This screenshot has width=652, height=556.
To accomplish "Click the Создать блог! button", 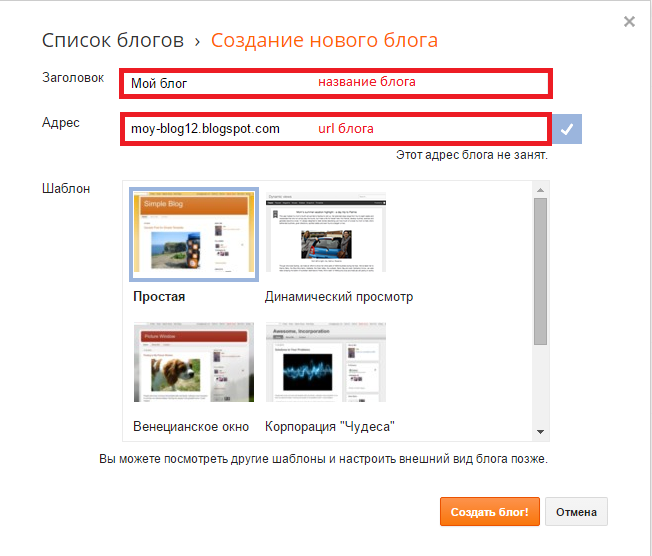I will click(x=489, y=512).
